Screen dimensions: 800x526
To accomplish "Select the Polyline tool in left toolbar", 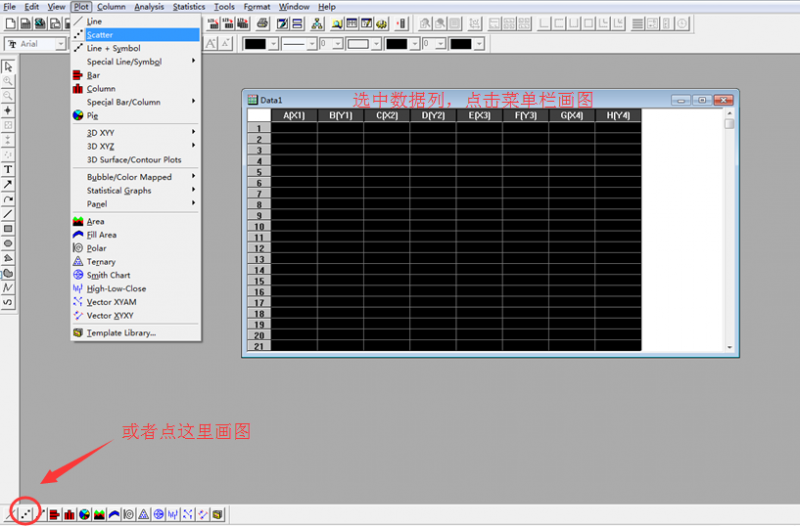I will point(8,288).
